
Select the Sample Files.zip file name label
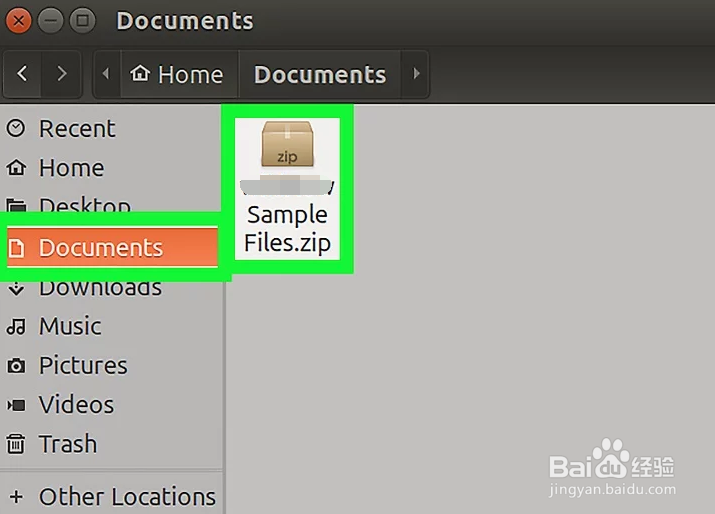click(287, 228)
